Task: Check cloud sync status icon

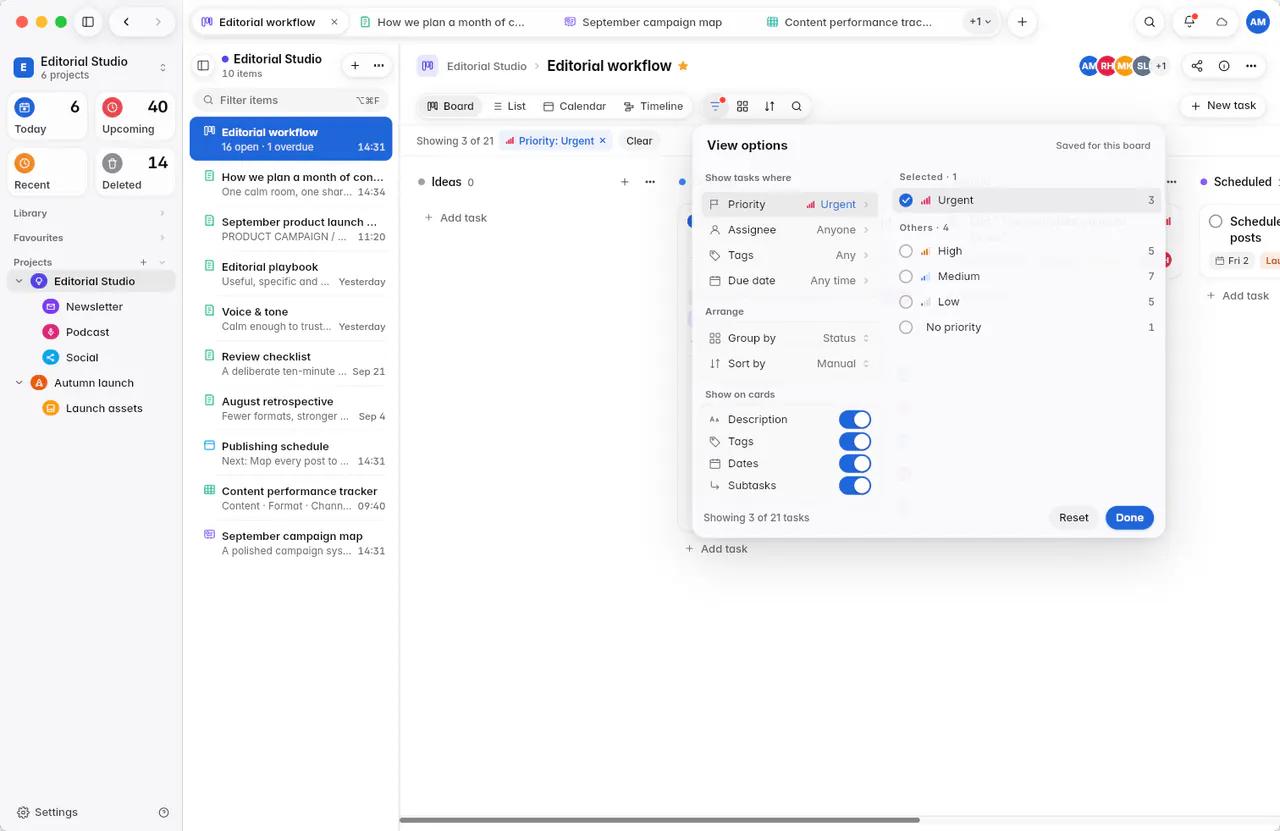Action: click(1221, 22)
